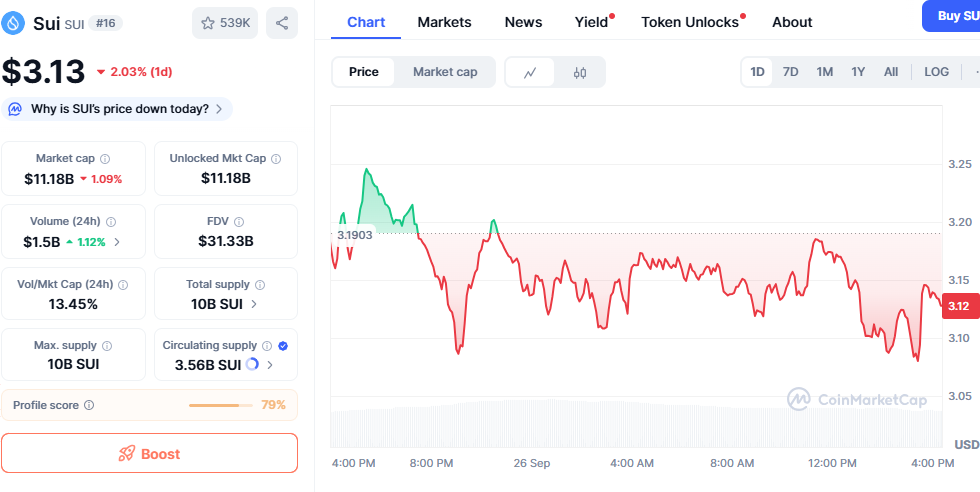Image resolution: width=980 pixels, height=492 pixels.
Task: Click the Circulating supply verified badge
Action: [x=283, y=345]
